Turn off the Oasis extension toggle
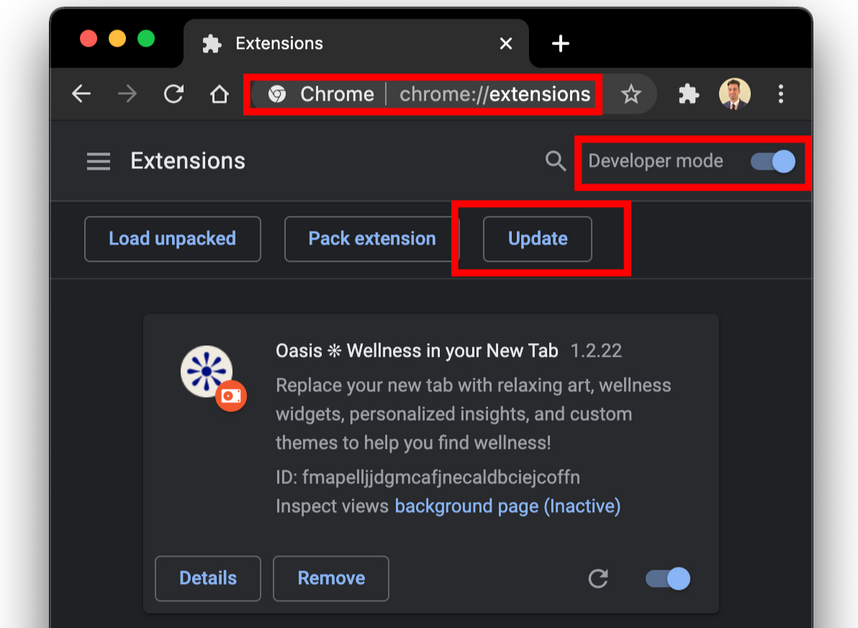 [668, 578]
